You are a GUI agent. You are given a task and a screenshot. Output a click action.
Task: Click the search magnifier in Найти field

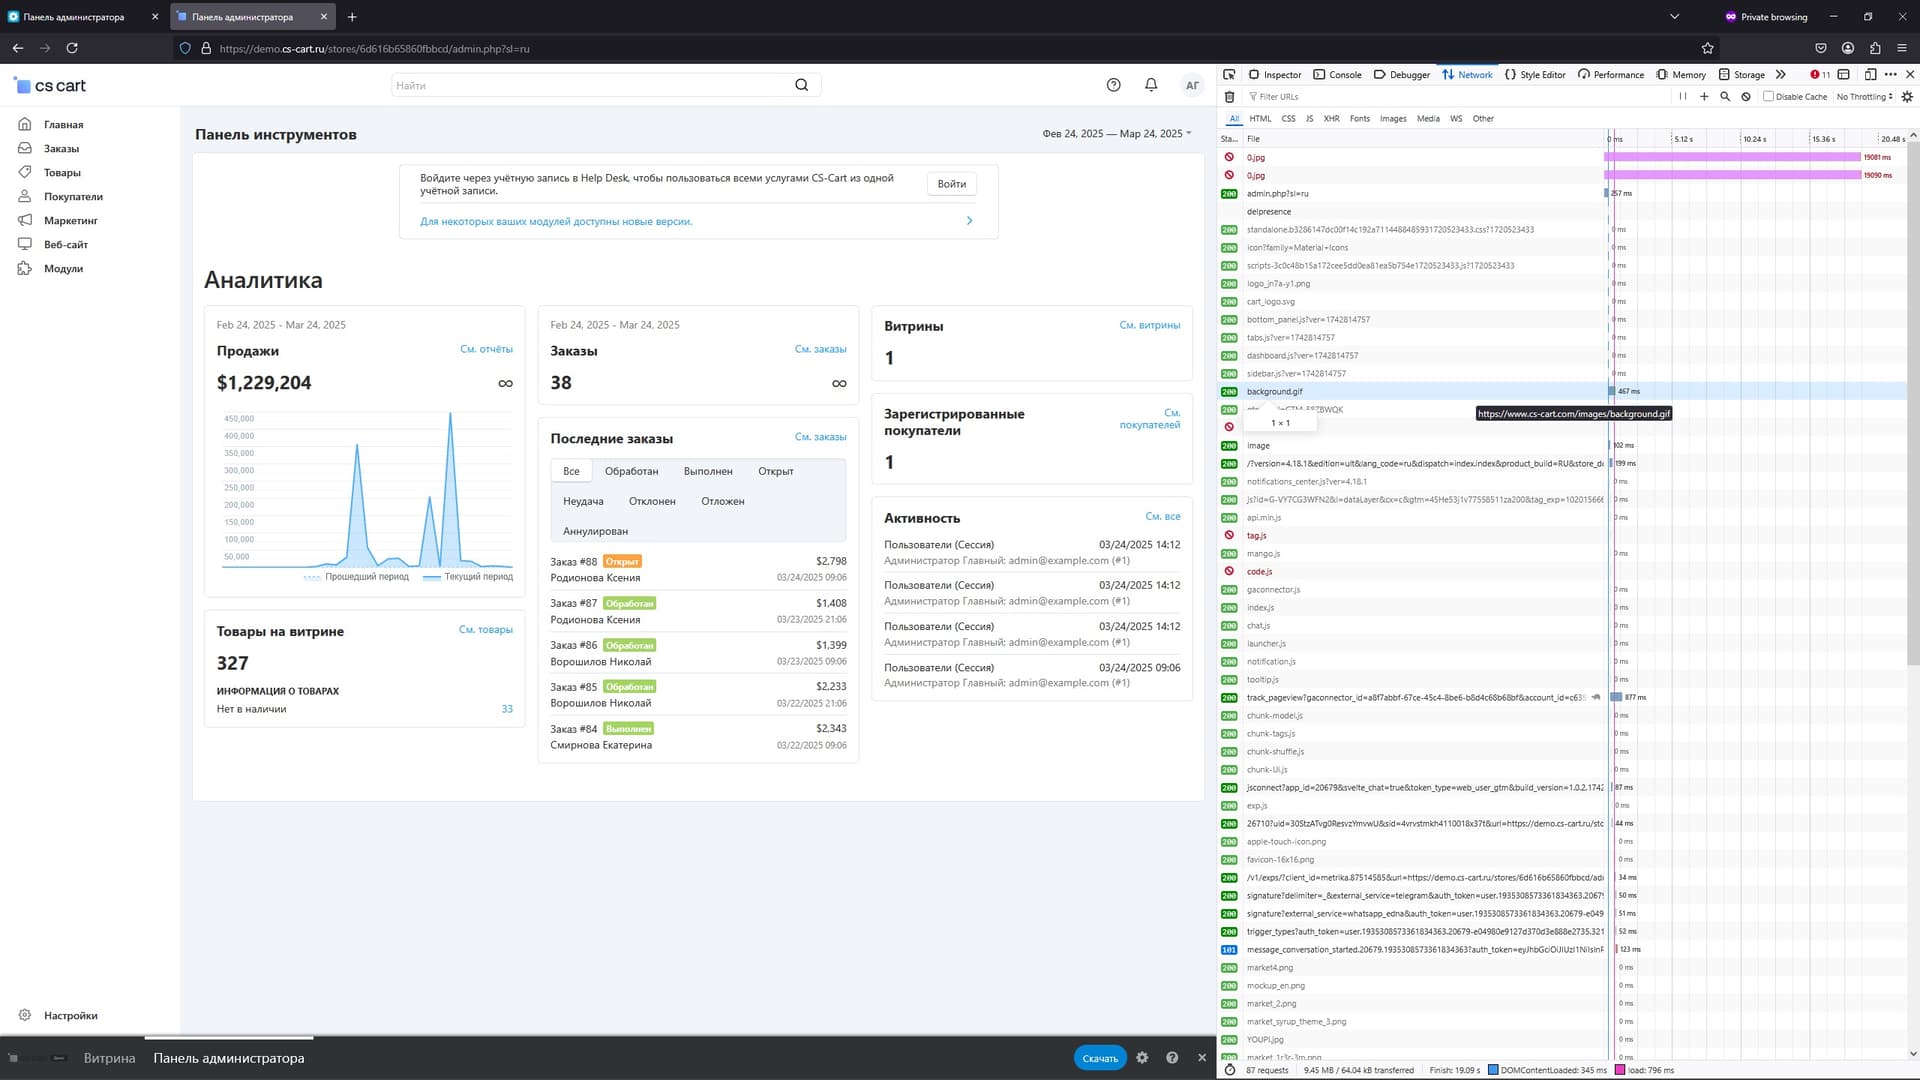click(802, 85)
